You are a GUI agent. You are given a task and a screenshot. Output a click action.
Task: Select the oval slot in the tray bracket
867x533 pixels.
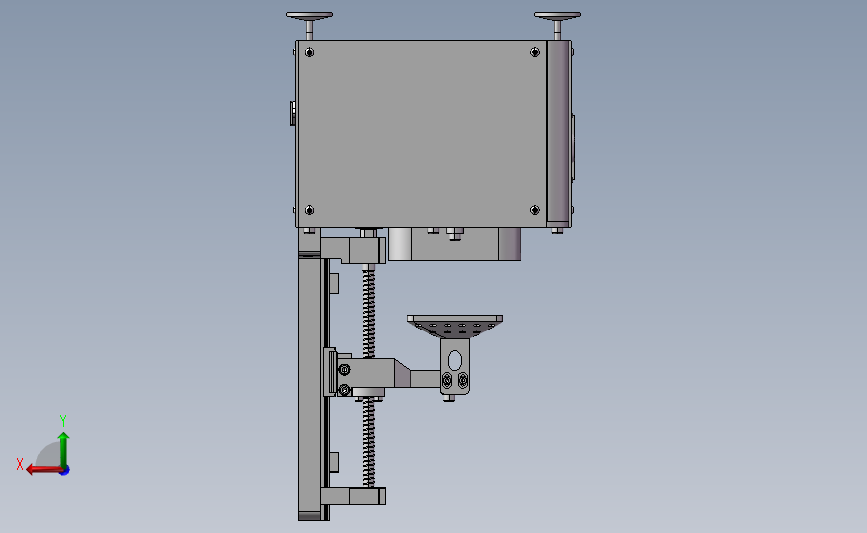[455, 360]
